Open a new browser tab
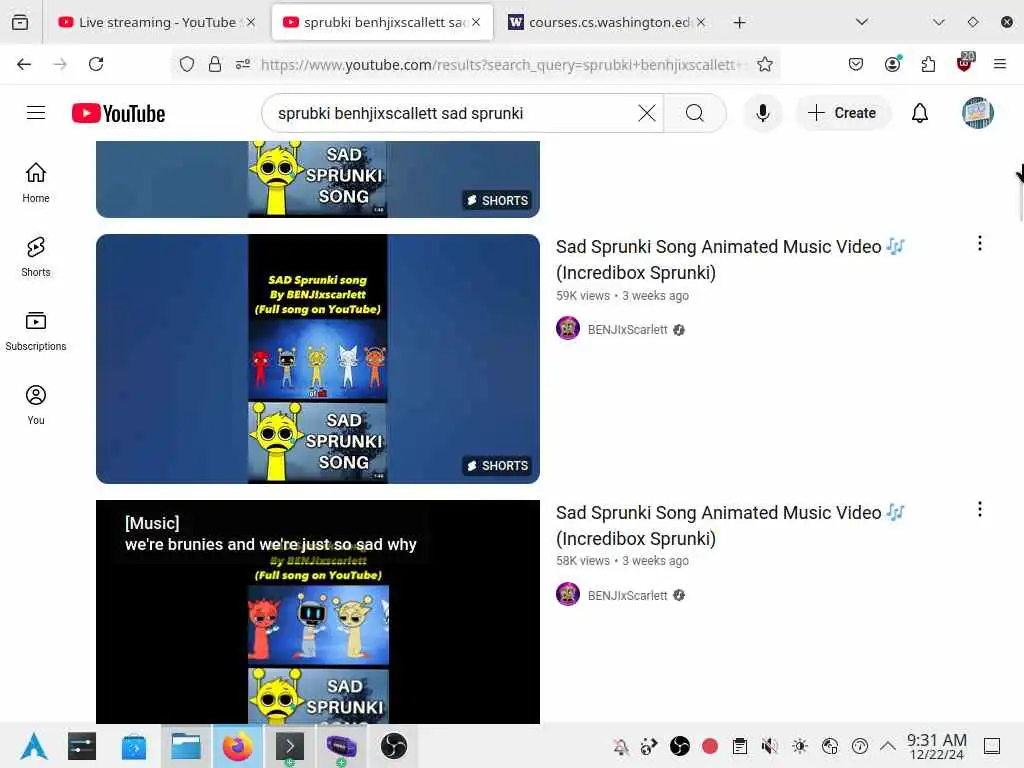The image size is (1024, 768). tap(739, 23)
